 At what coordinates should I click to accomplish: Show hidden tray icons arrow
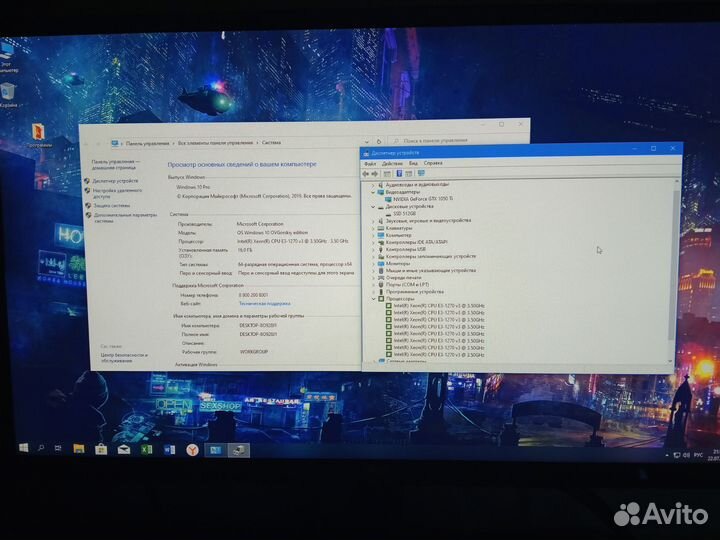667,455
